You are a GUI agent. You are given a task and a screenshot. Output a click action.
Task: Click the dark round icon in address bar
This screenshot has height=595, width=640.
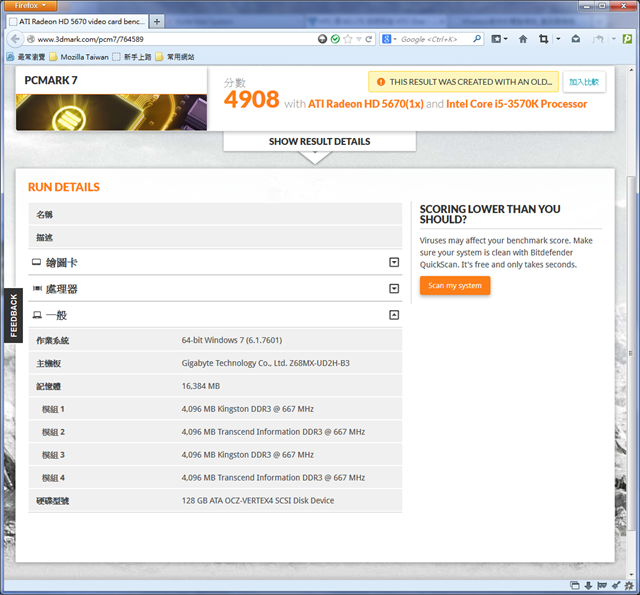[x=322, y=39]
